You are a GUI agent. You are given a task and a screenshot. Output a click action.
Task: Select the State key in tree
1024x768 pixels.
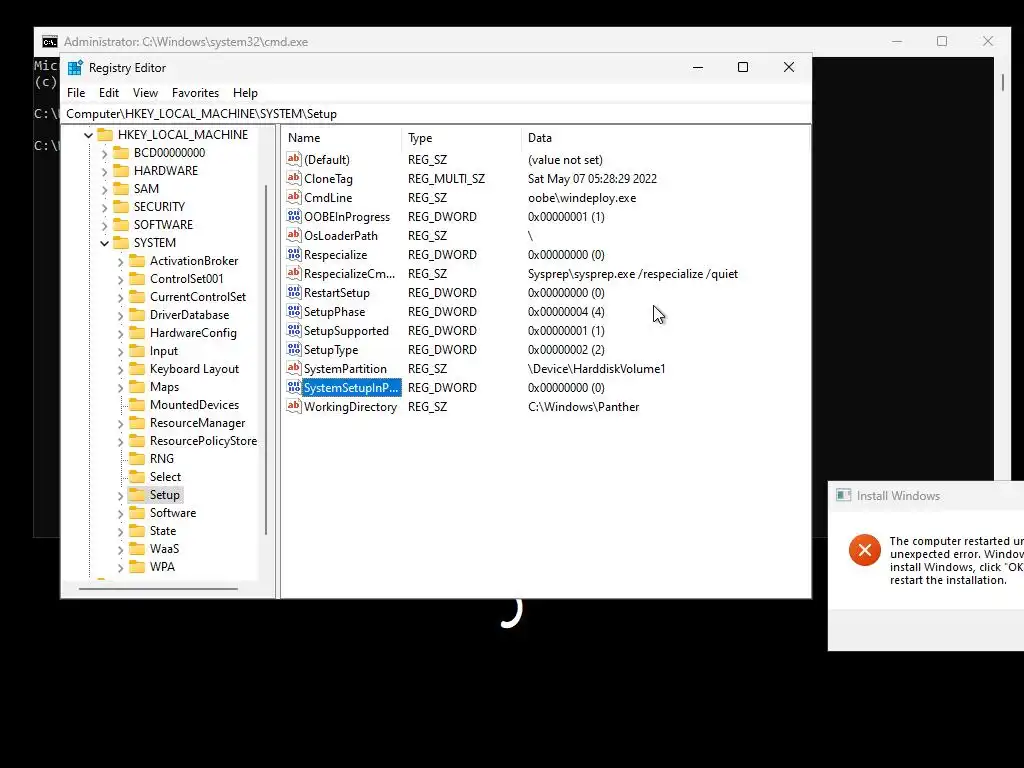[163, 531]
